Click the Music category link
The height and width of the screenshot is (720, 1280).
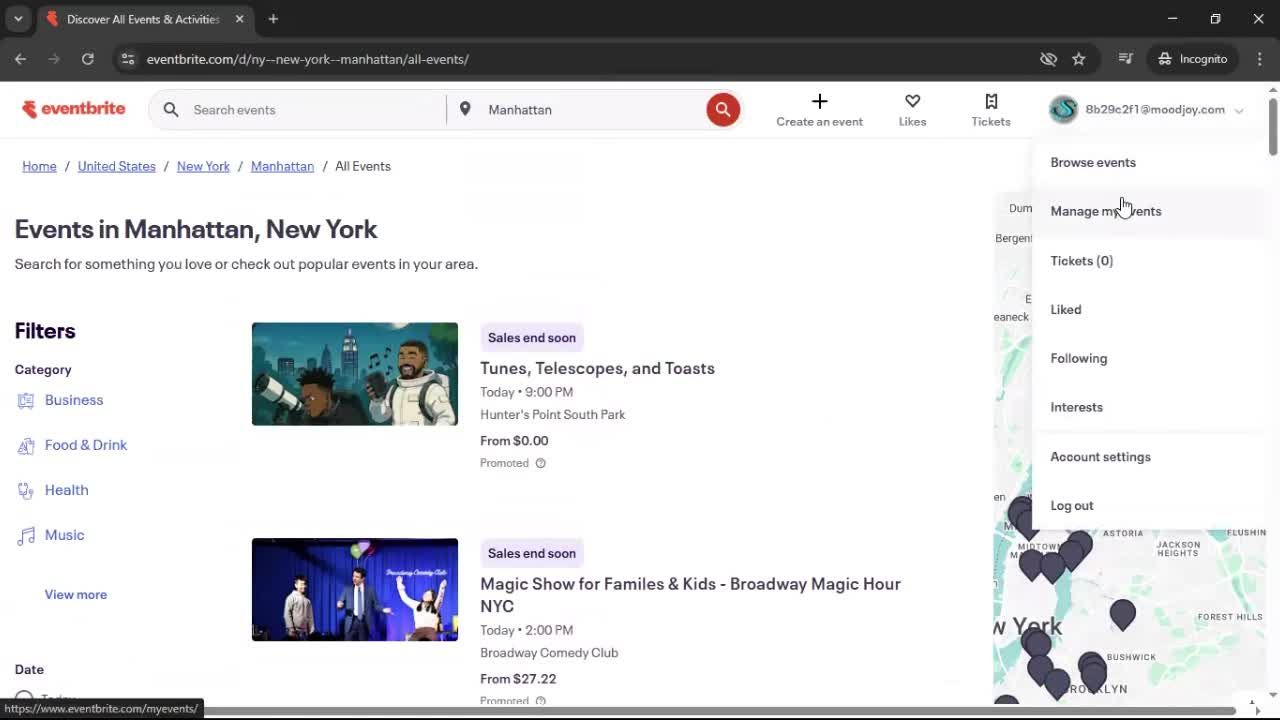(x=65, y=535)
